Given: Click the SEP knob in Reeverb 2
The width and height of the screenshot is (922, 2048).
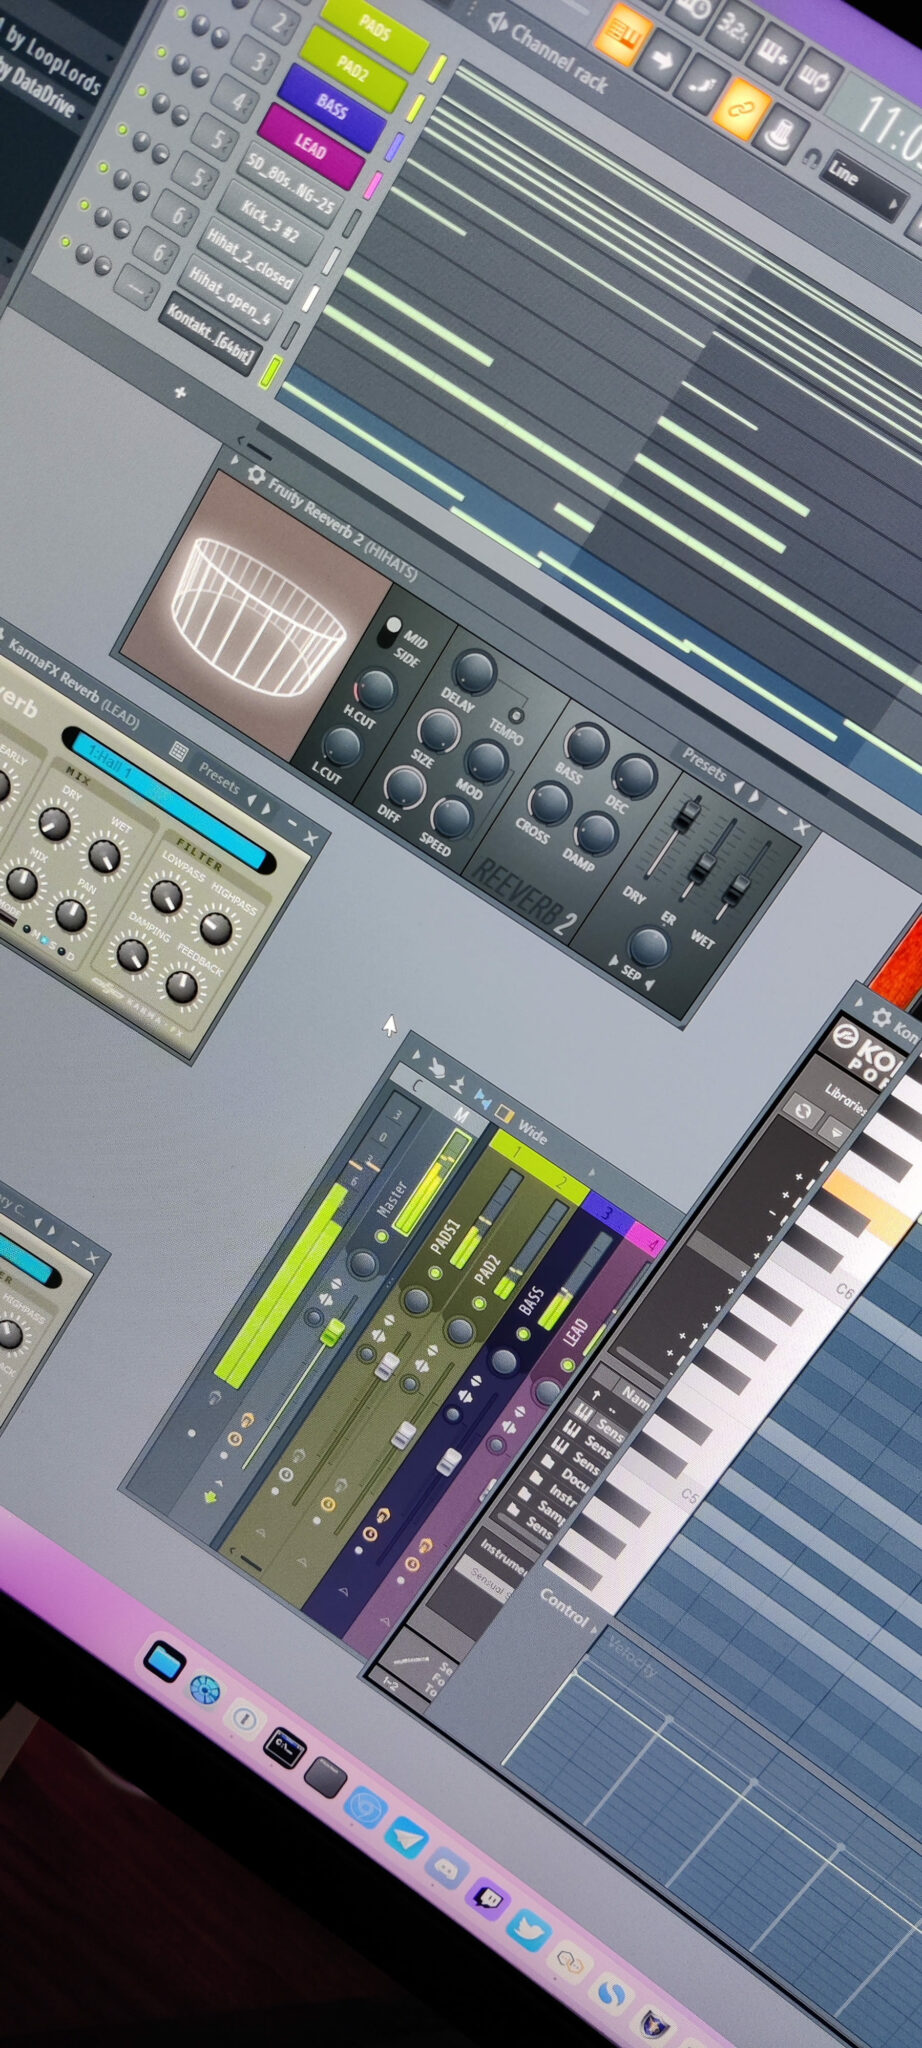Looking at the screenshot, I should (647, 945).
